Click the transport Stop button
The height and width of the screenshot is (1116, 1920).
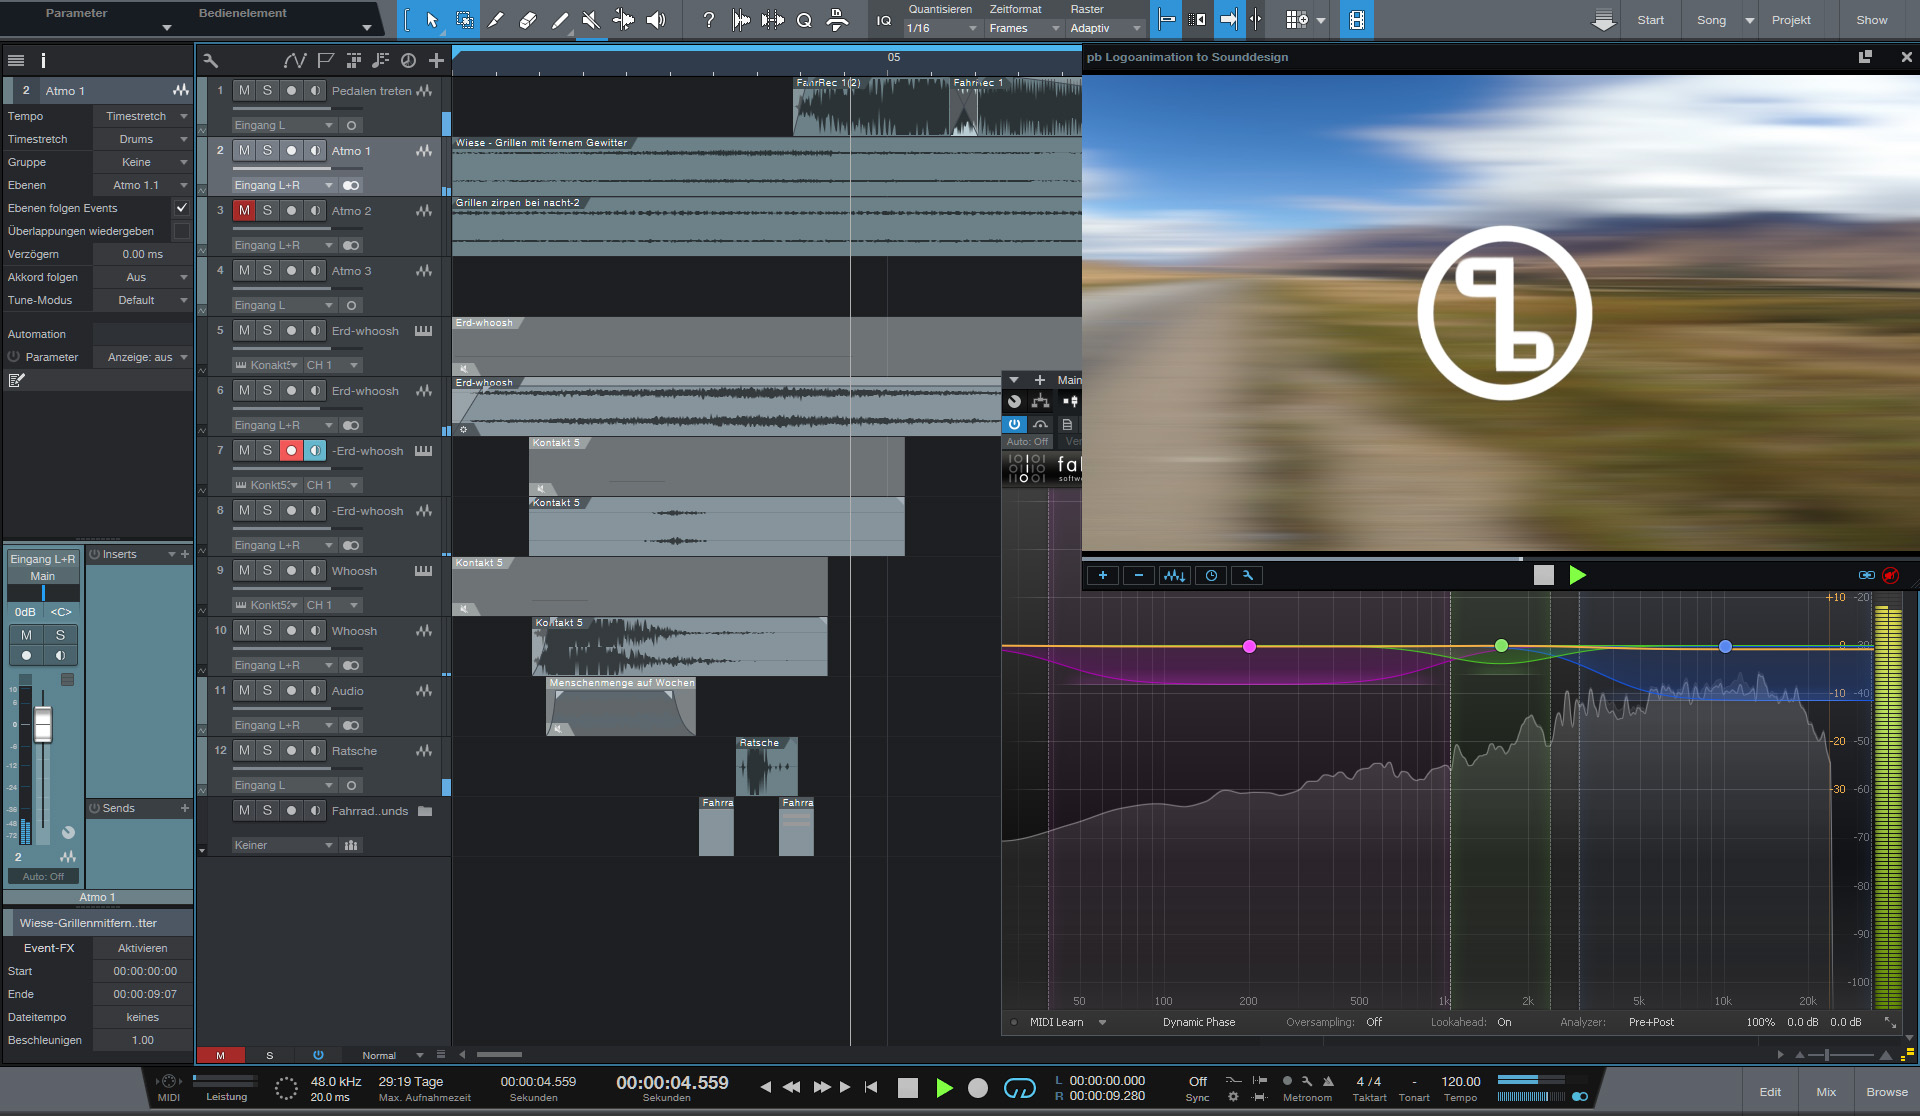[908, 1088]
